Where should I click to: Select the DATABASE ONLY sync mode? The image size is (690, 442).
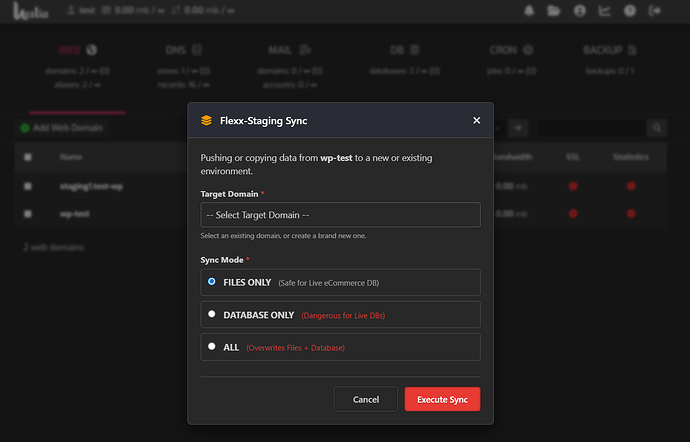click(x=212, y=314)
